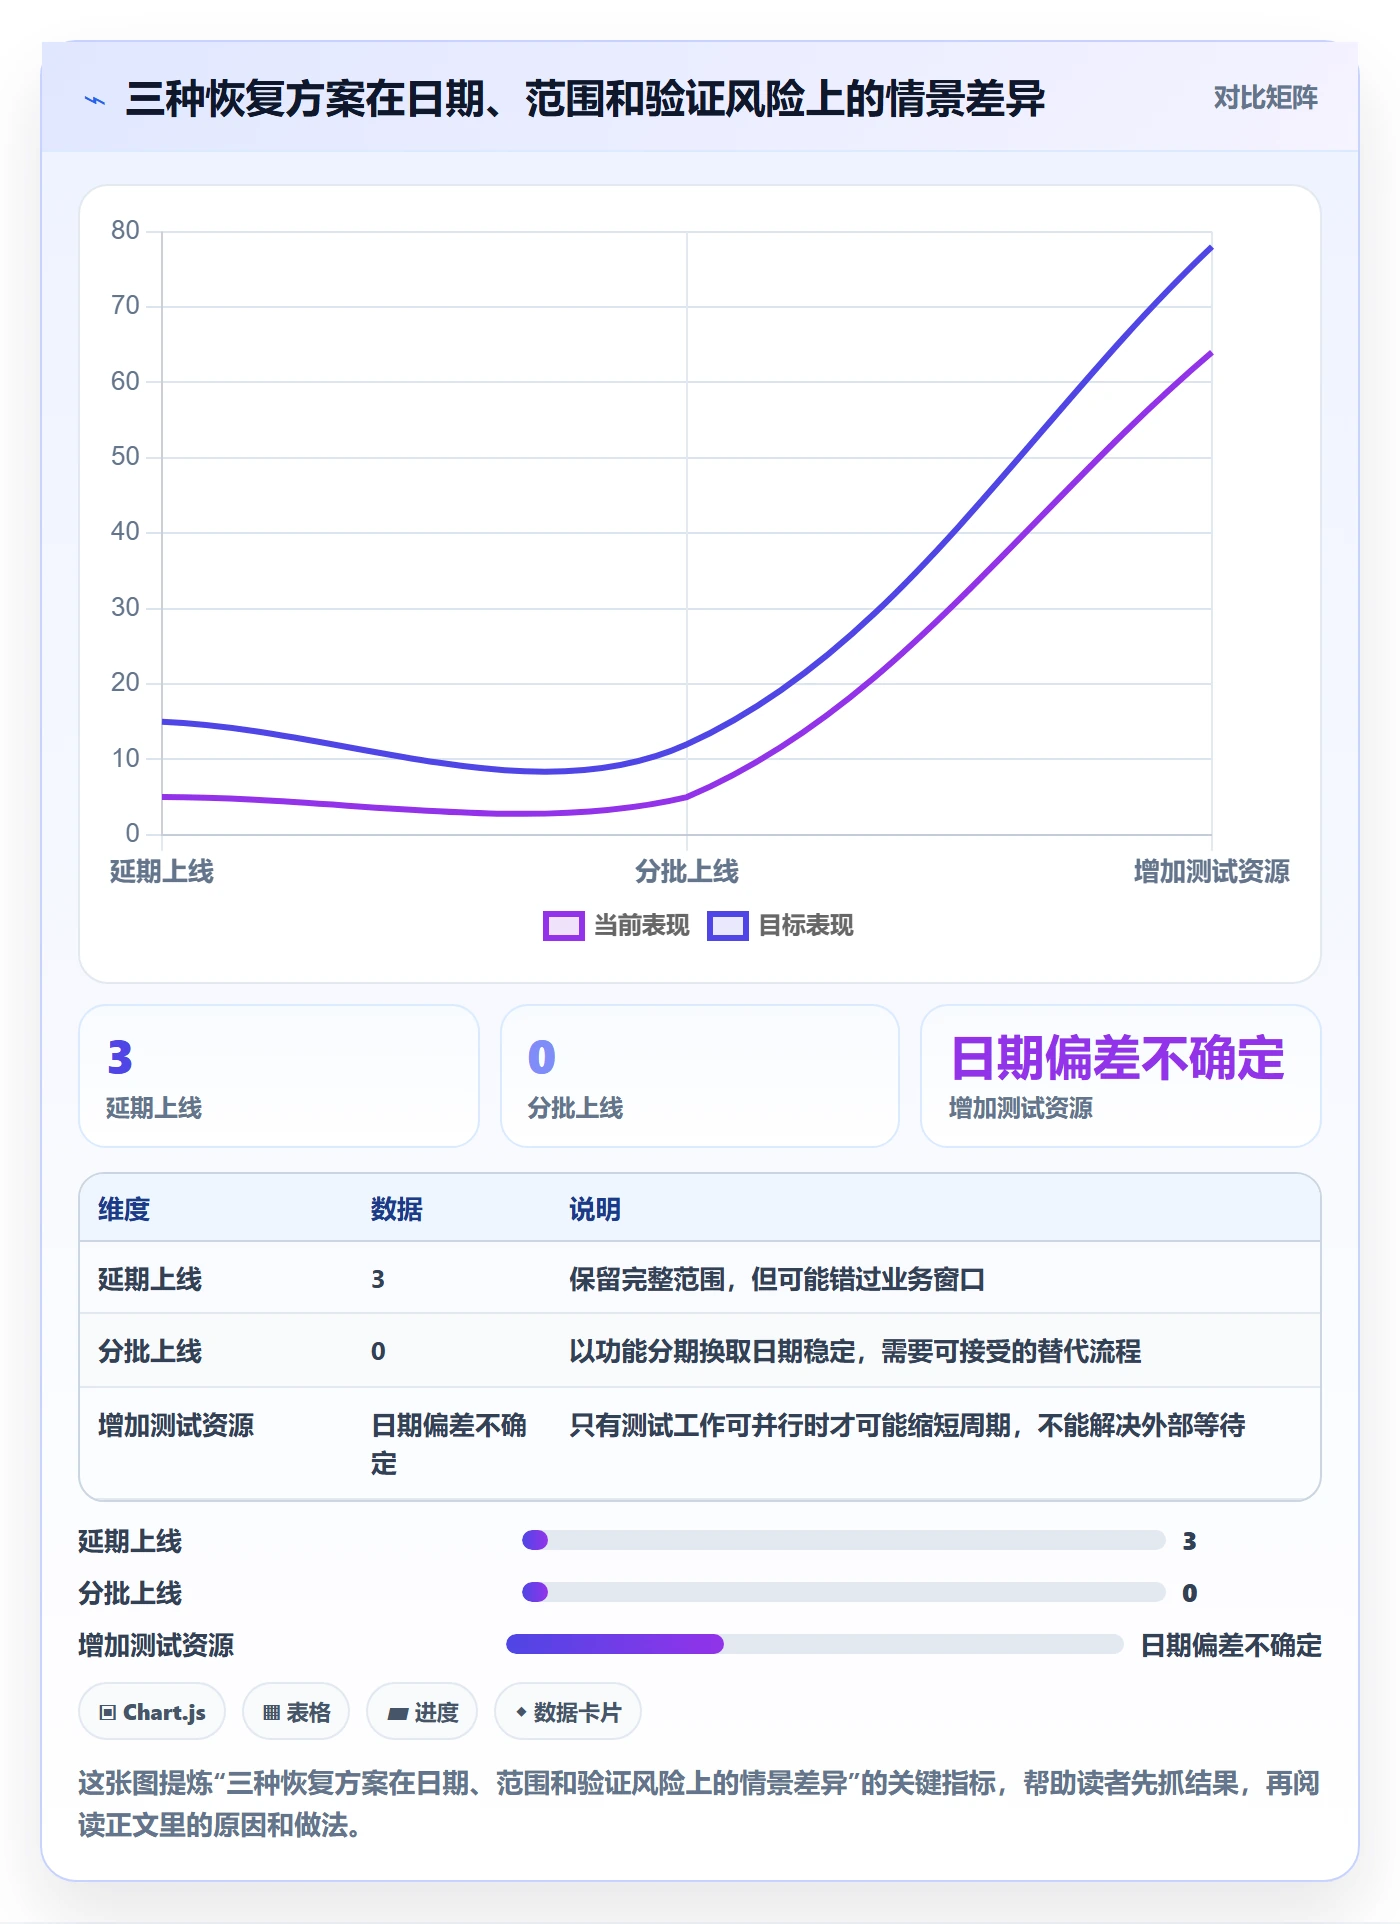
Task: Select the 延期上线 table row cell
Action: pos(150,1280)
